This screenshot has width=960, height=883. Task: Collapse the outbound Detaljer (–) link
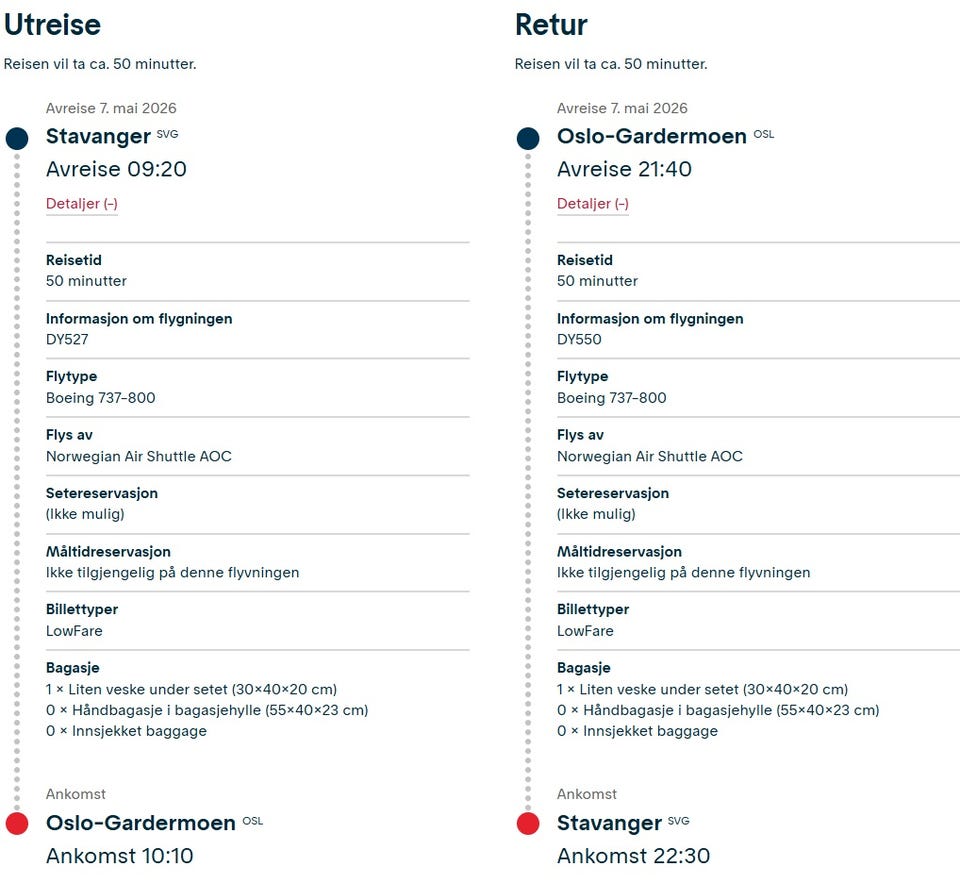point(81,203)
